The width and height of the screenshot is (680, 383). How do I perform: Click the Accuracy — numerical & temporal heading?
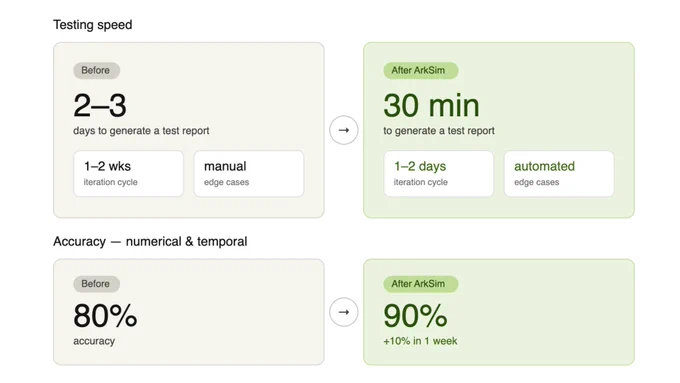(150, 241)
